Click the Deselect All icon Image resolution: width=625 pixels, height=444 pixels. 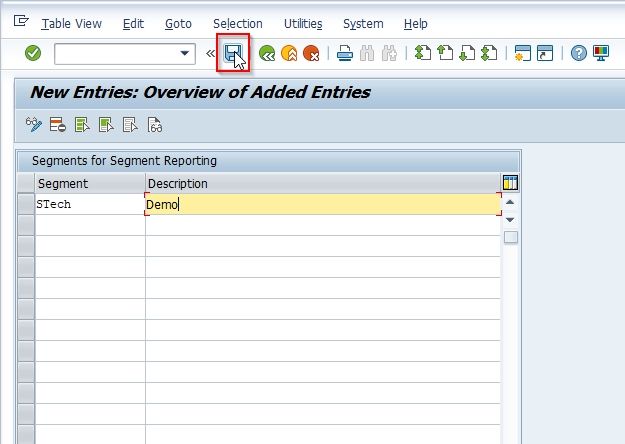[x=130, y=125]
